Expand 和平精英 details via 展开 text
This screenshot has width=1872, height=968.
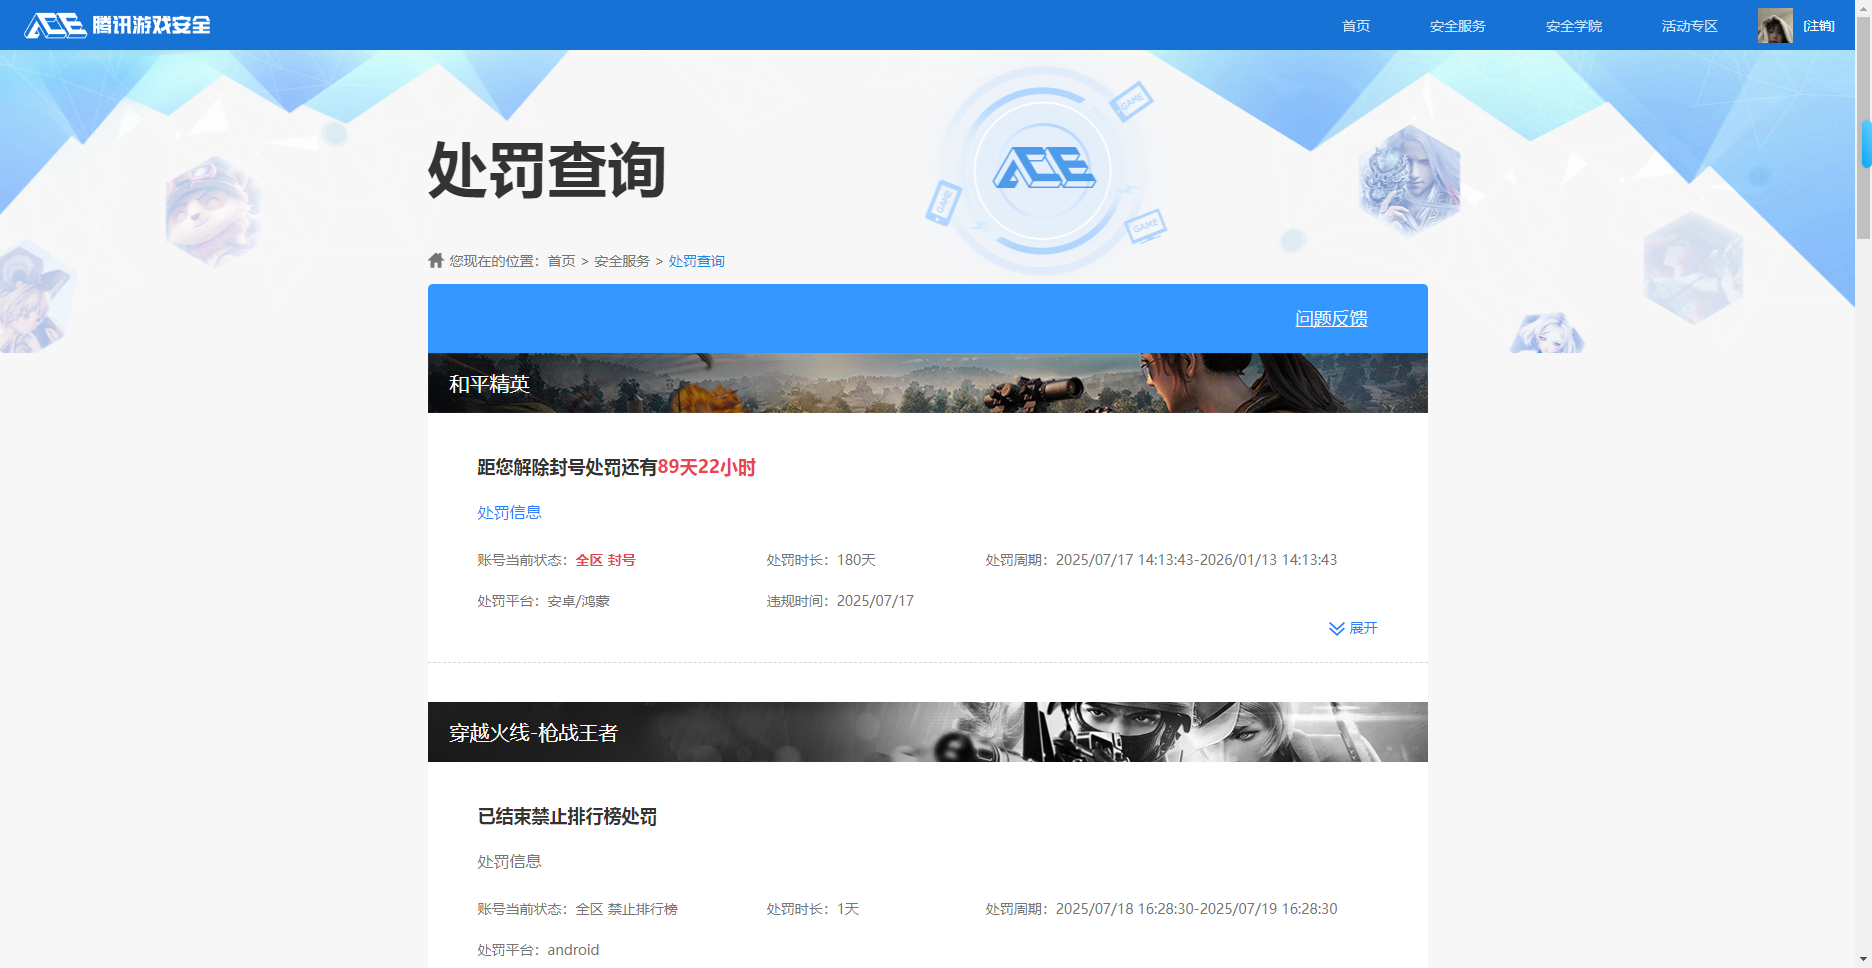(1363, 628)
